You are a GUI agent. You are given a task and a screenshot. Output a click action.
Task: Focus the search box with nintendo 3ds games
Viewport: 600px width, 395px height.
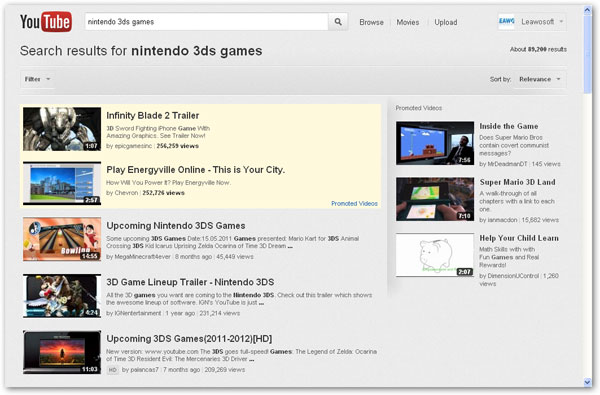click(206, 22)
